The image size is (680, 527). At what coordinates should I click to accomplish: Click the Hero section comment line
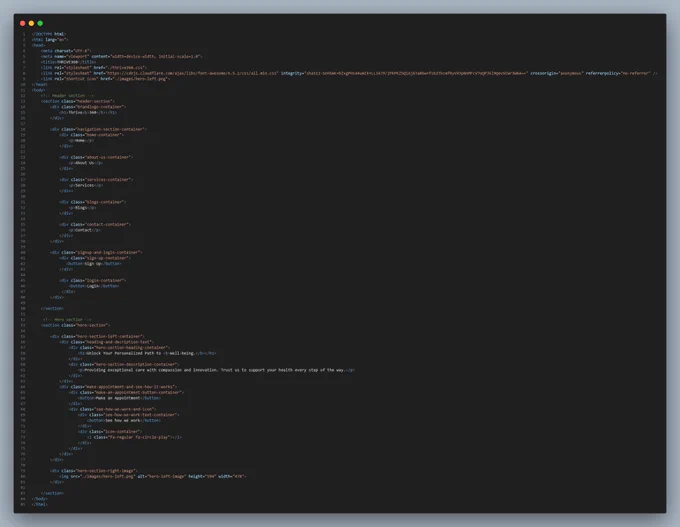(67, 320)
